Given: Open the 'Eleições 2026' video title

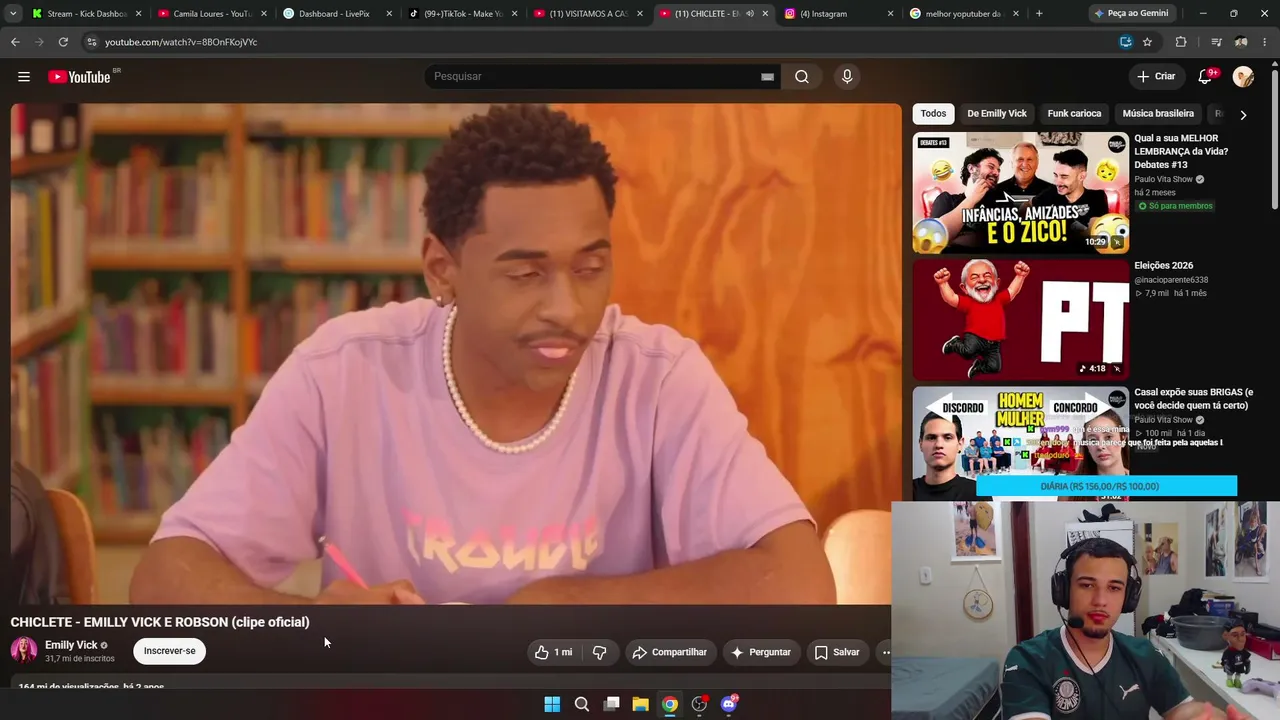Looking at the screenshot, I should (1164, 266).
